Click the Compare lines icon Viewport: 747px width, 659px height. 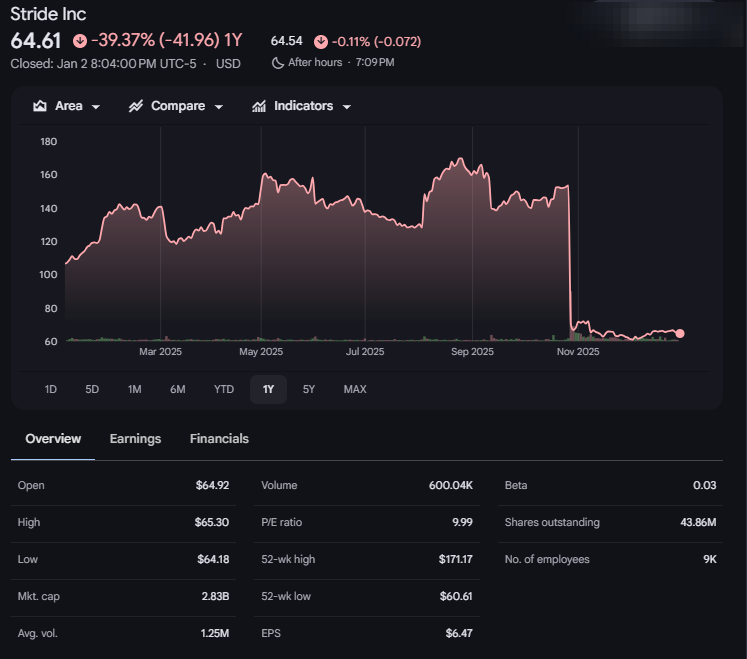pyautogui.click(x=136, y=106)
